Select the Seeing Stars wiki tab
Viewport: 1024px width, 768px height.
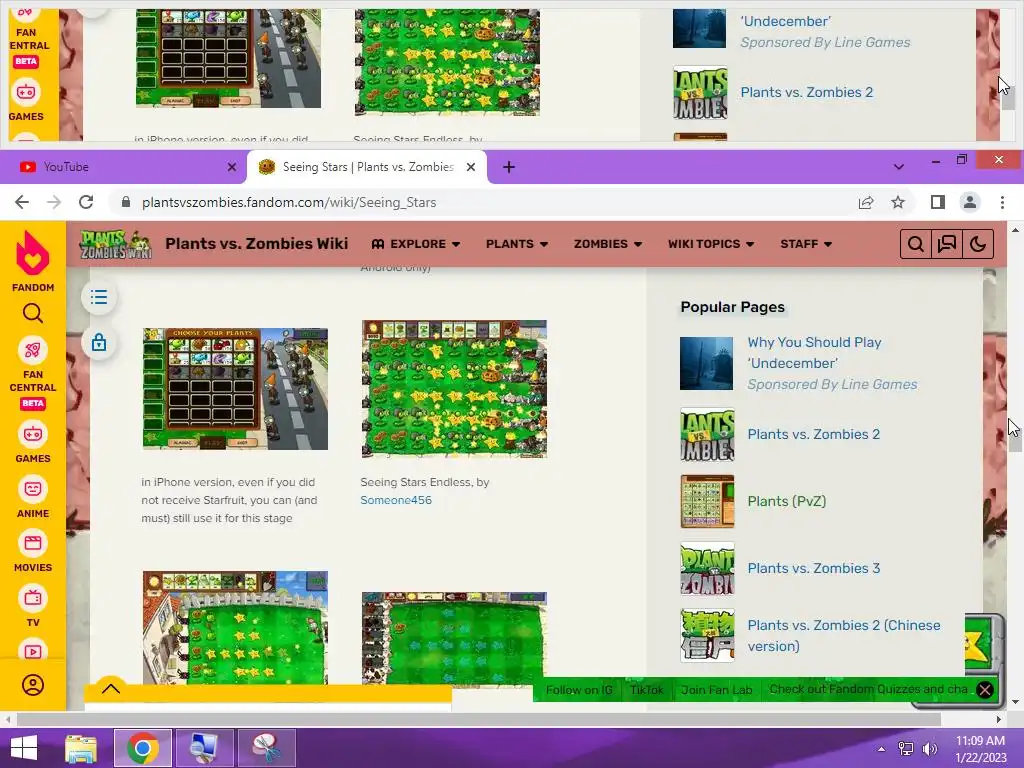coord(367,167)
